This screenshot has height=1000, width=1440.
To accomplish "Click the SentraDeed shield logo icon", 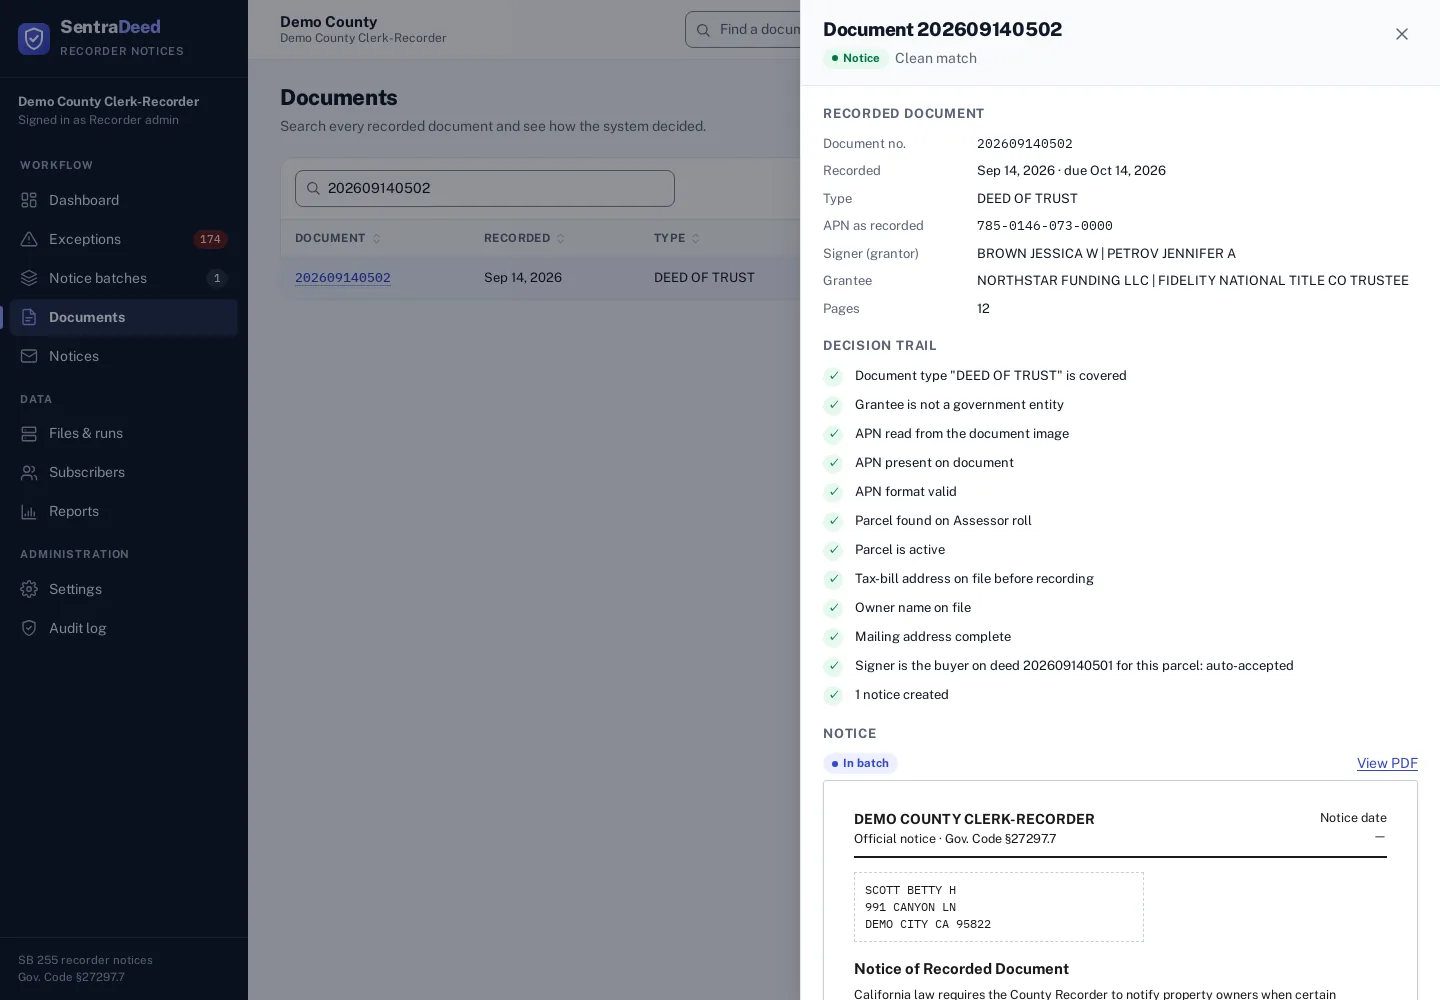I will pos(34,38).
